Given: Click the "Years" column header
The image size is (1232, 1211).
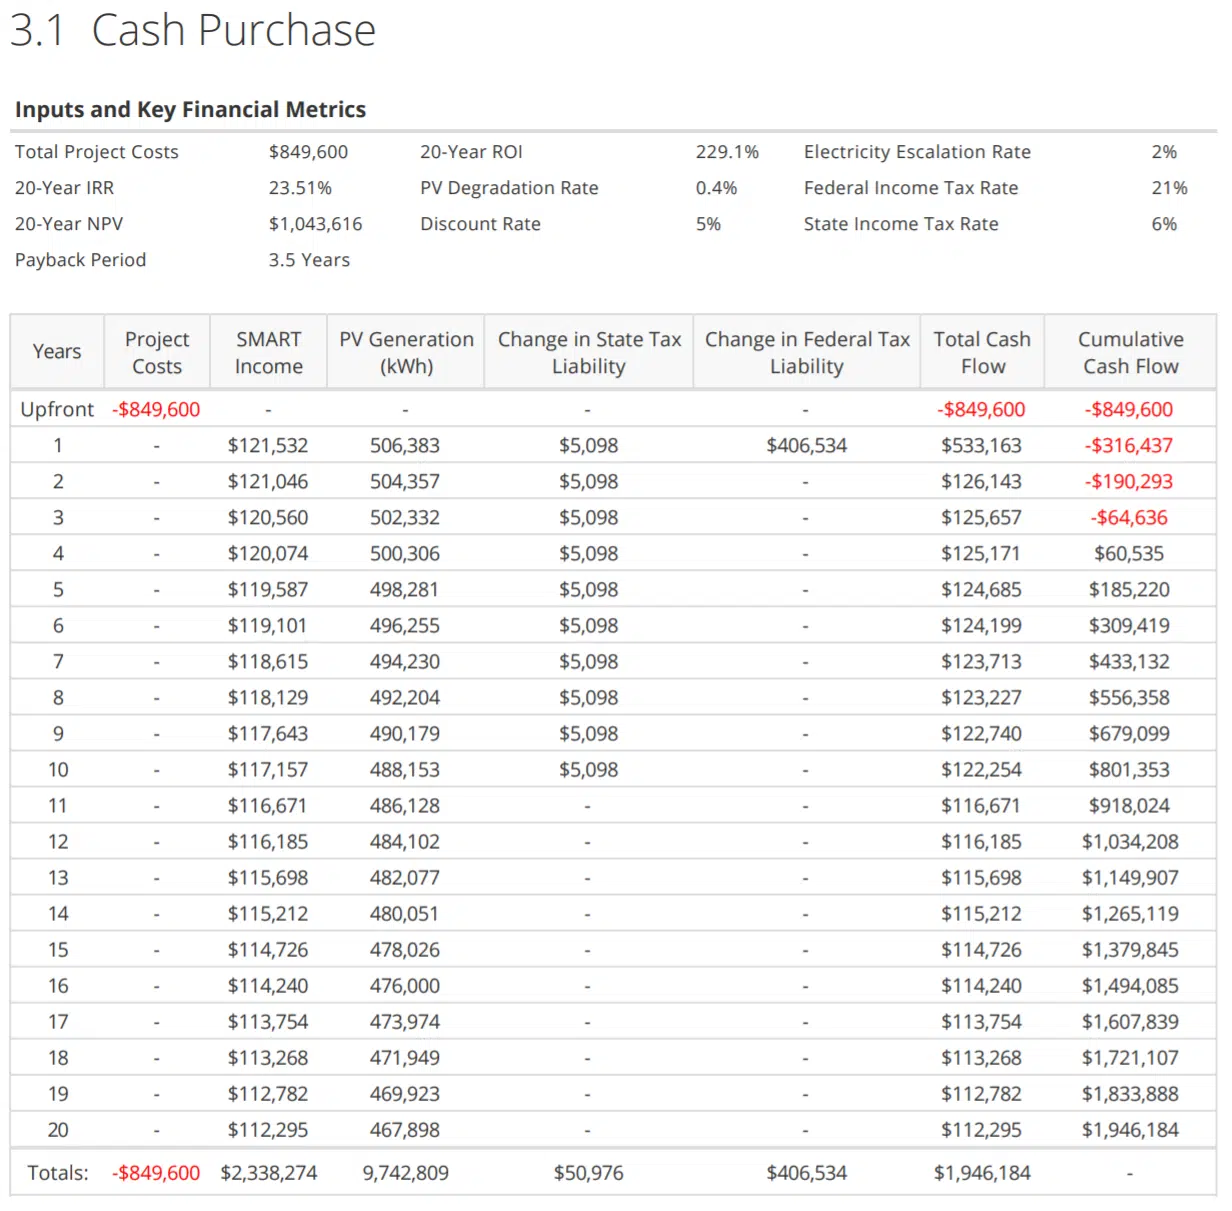Looking at the screenshot, I should click(x=57, y=352).
